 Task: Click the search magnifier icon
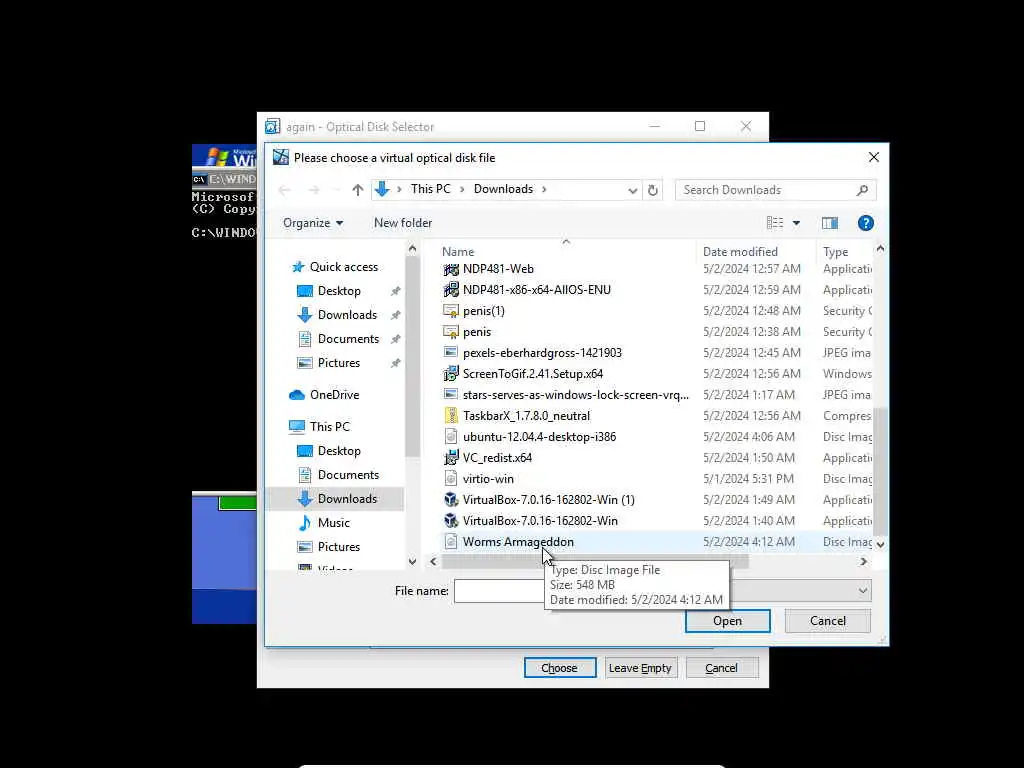coord(862,190)
